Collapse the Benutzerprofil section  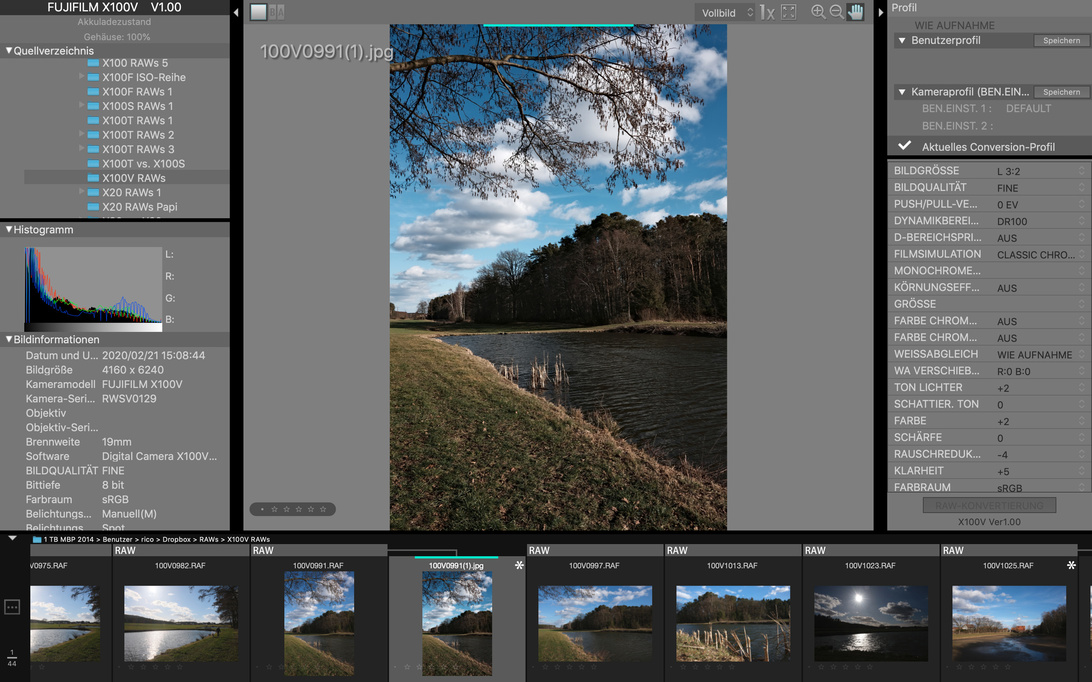(902, 41)
